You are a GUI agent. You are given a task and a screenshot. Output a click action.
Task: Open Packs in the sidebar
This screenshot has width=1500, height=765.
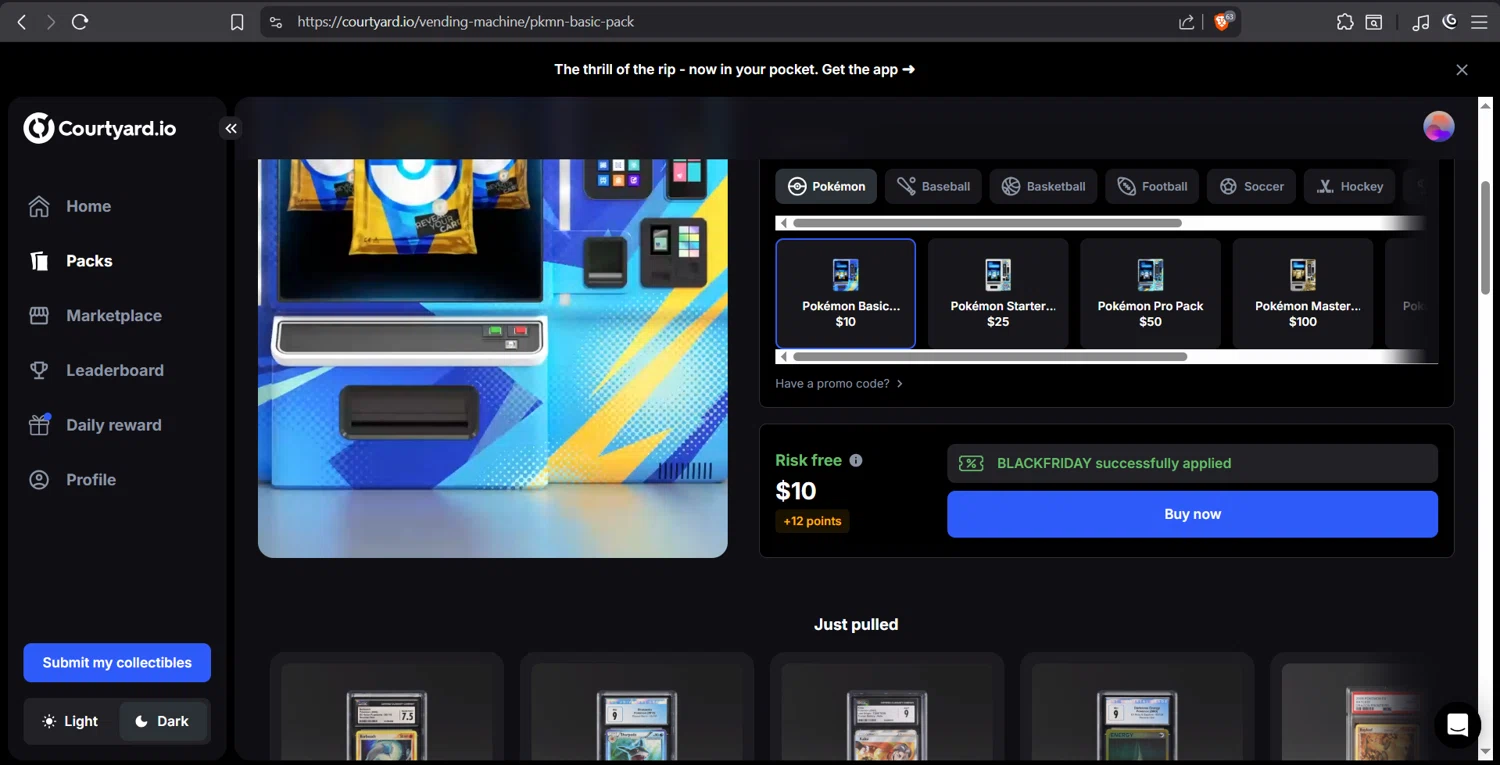click(89, 261)
